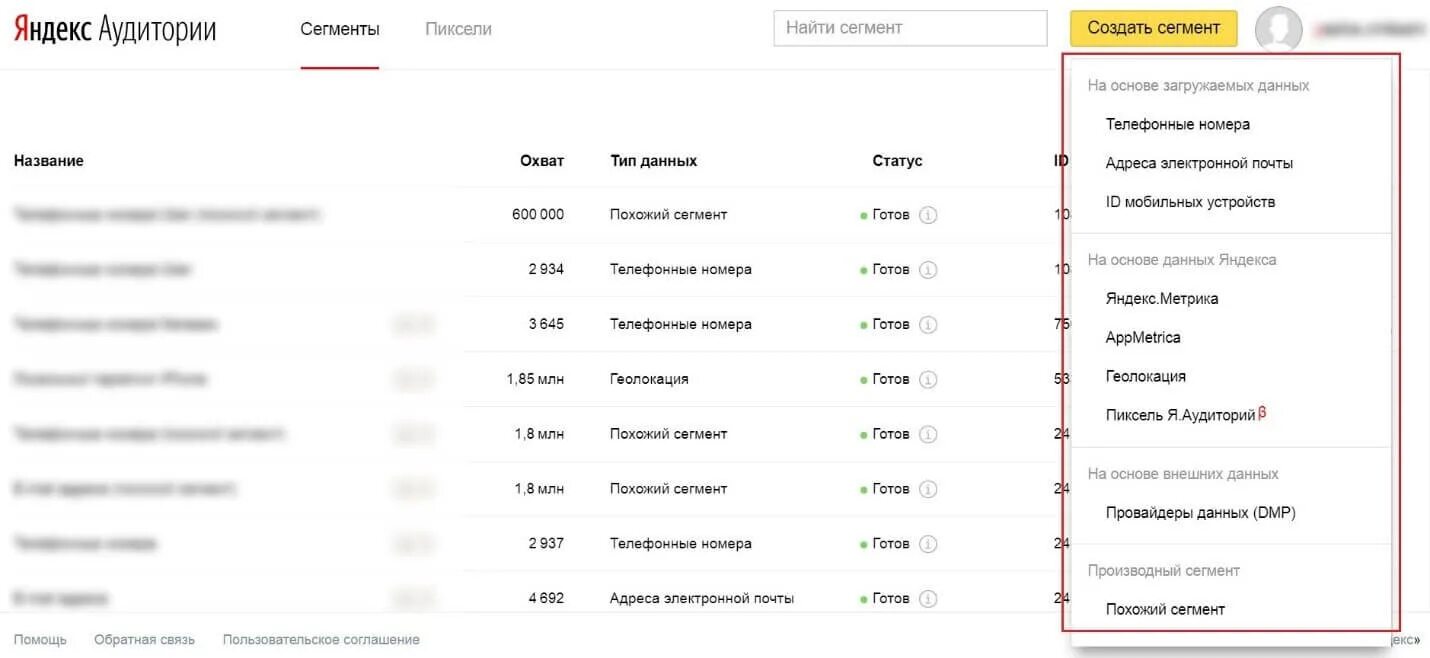Click info icon for 1,85 млн Геолокация row
Viewport: 1430px width, 658px height.
coord(928,380)
